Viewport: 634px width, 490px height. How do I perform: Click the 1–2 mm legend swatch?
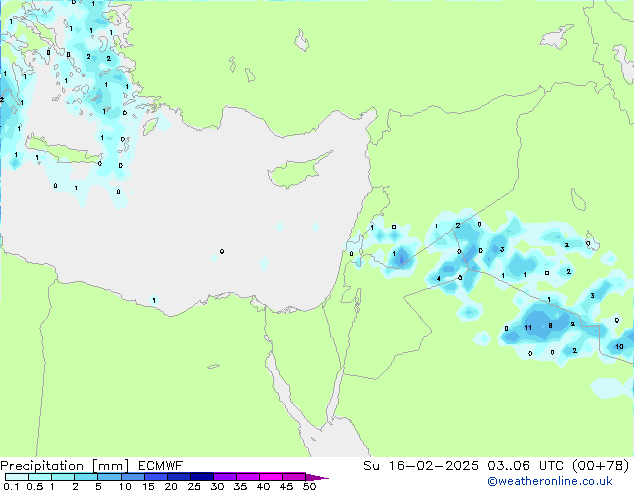pos(63,477)
